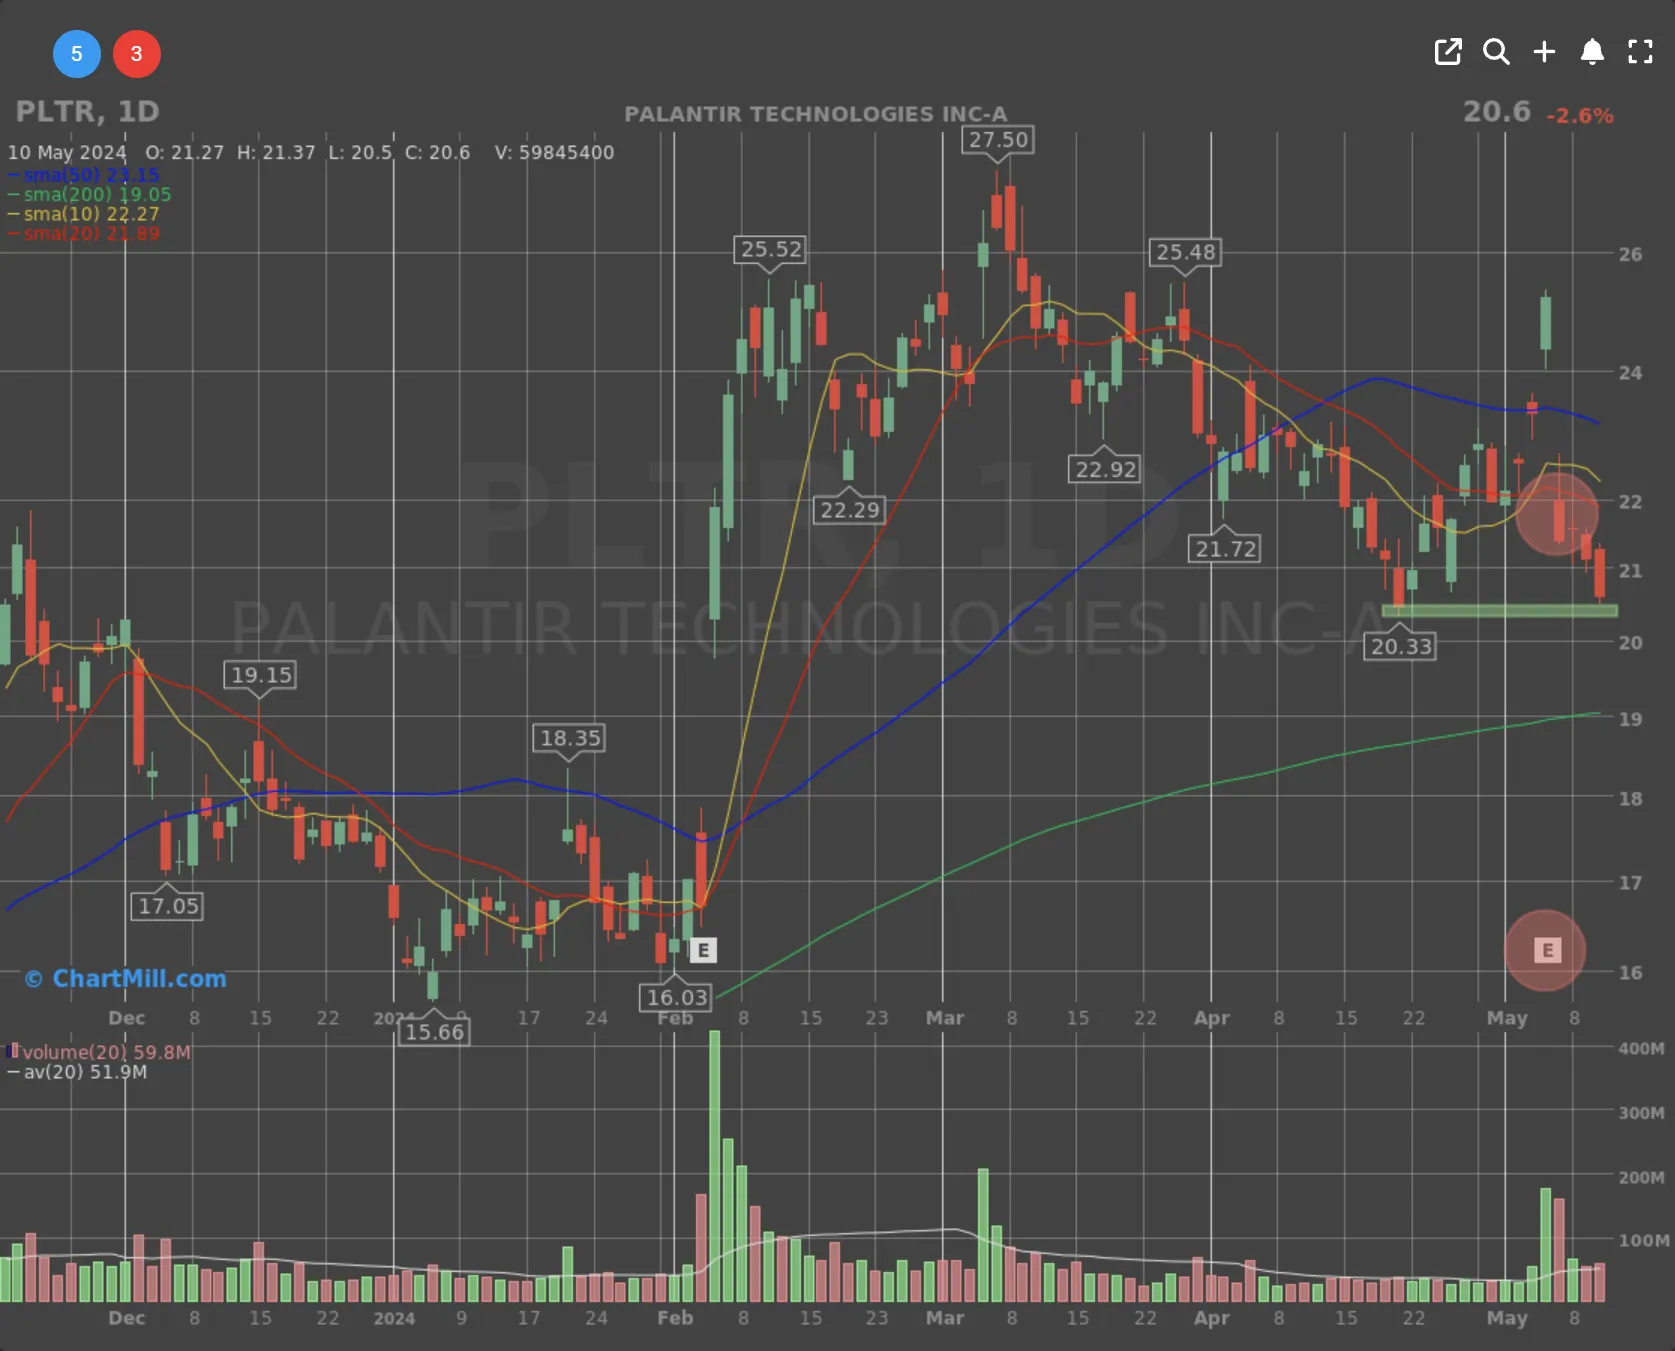
Task: Select the sma(200) 19.05 legend entry
Action: 89,194
